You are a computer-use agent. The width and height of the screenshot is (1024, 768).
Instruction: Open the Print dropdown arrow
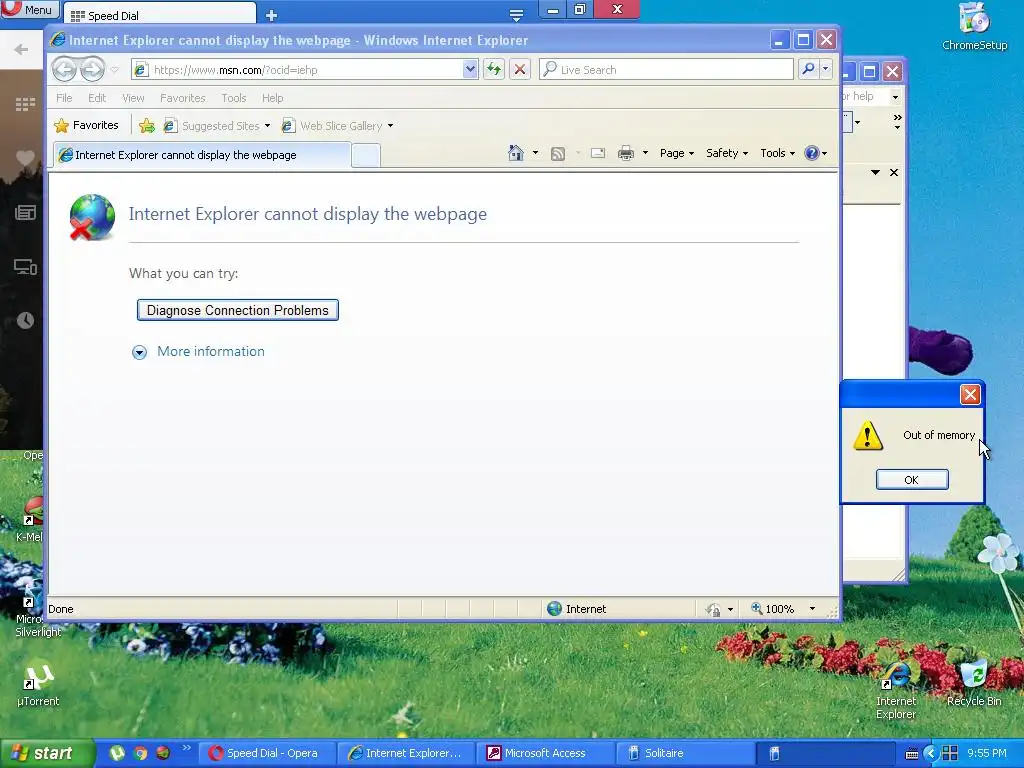tap(645, 153)
